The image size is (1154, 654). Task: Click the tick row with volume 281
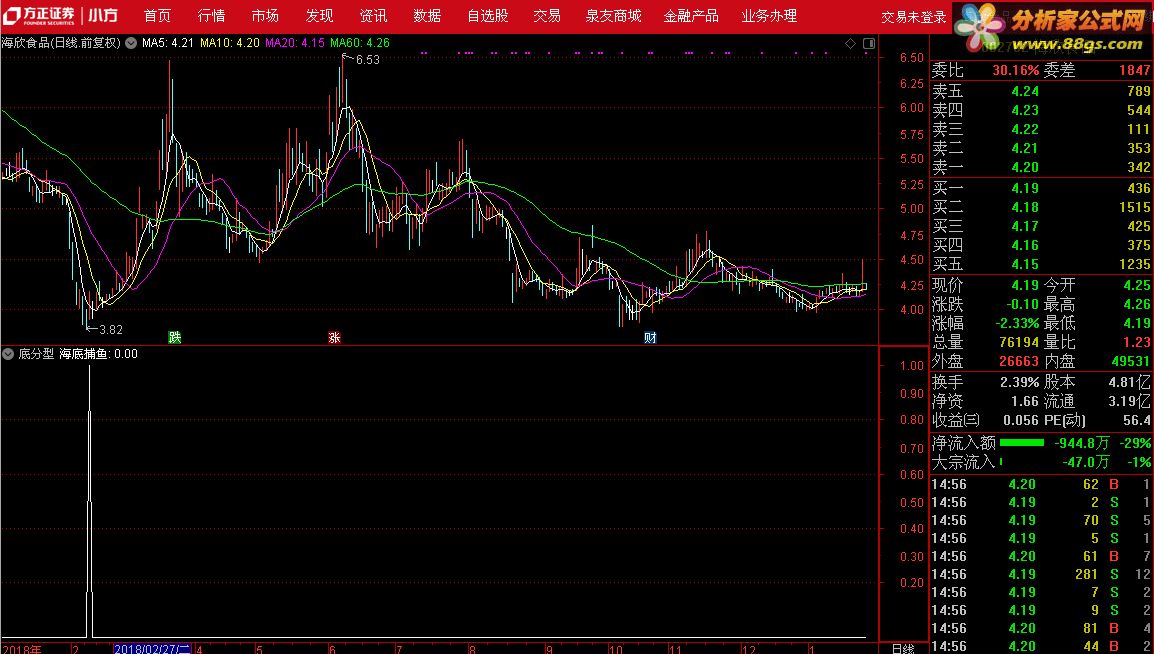(x=1041, y=575)
